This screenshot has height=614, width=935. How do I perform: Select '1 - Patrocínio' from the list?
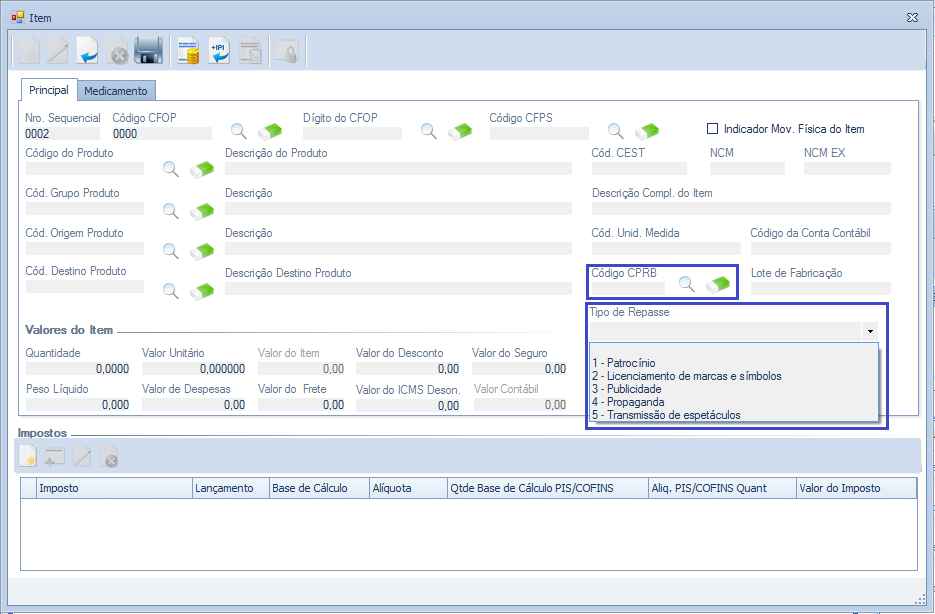click(624, 363)
